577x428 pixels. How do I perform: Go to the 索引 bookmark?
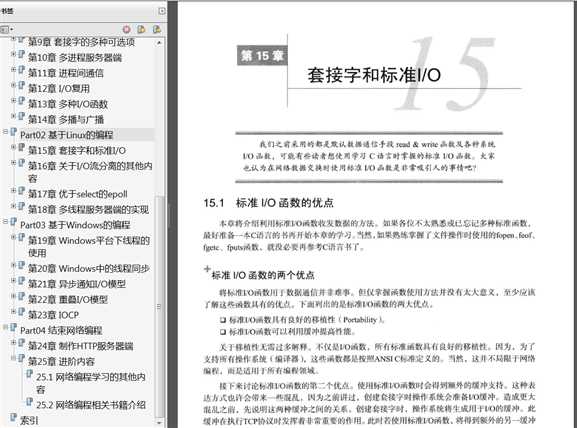pos(29,421)
